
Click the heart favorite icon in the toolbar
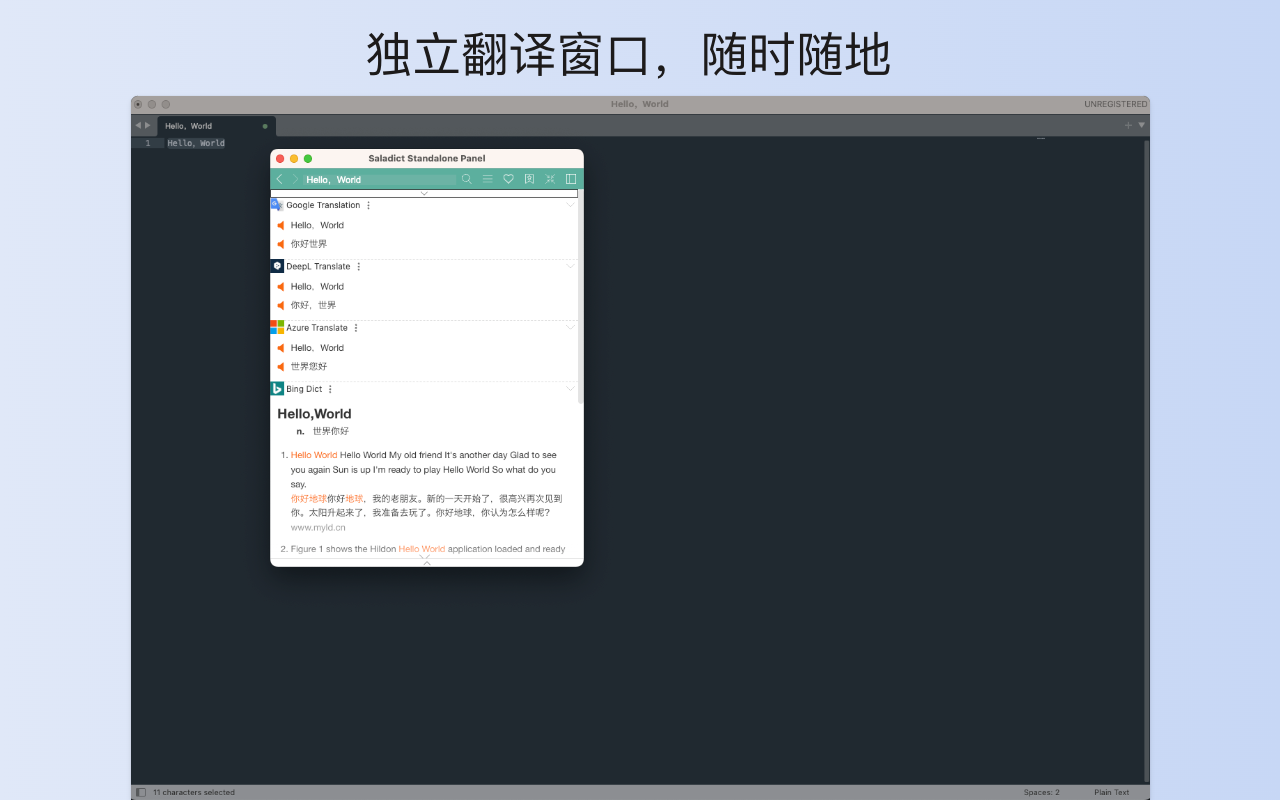click(508, 178)
